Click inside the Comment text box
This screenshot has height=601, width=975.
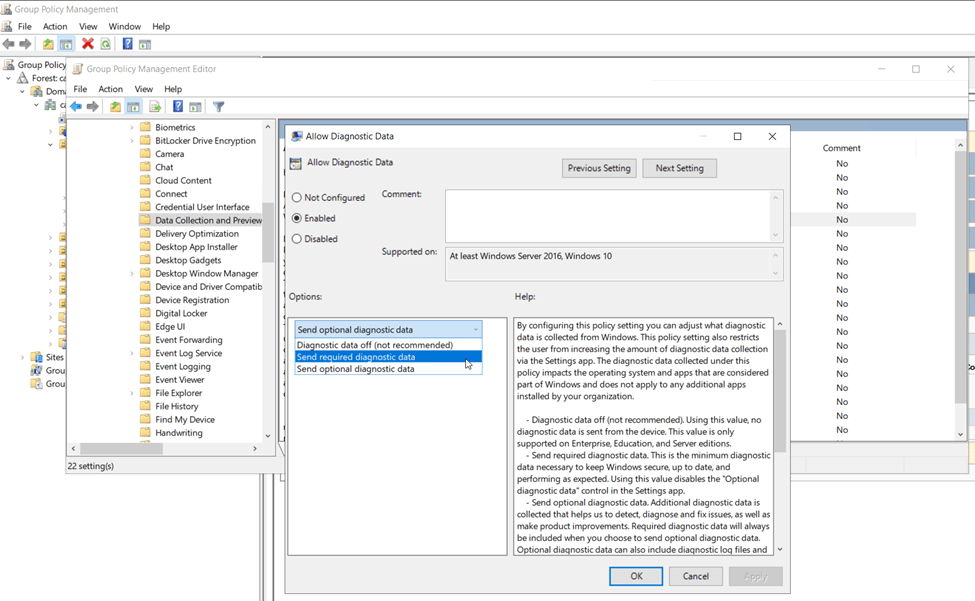click(x=608, y=214)
